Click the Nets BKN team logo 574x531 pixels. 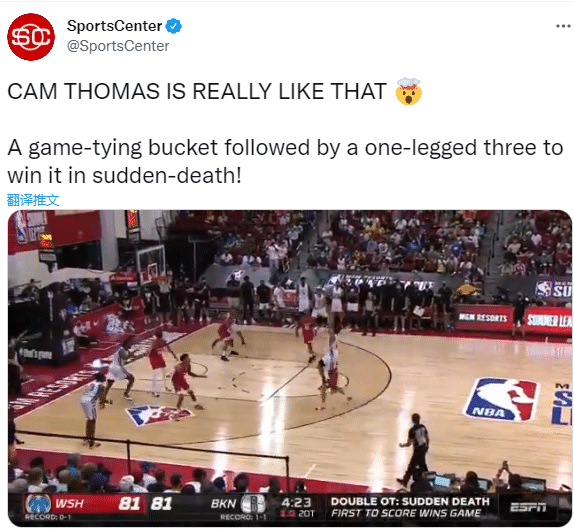[253, 504]
